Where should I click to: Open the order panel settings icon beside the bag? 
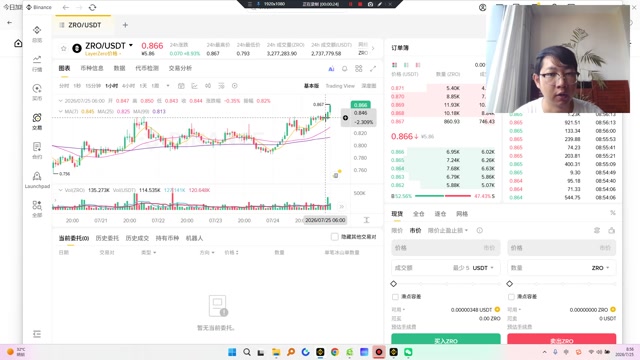[597, 230]
